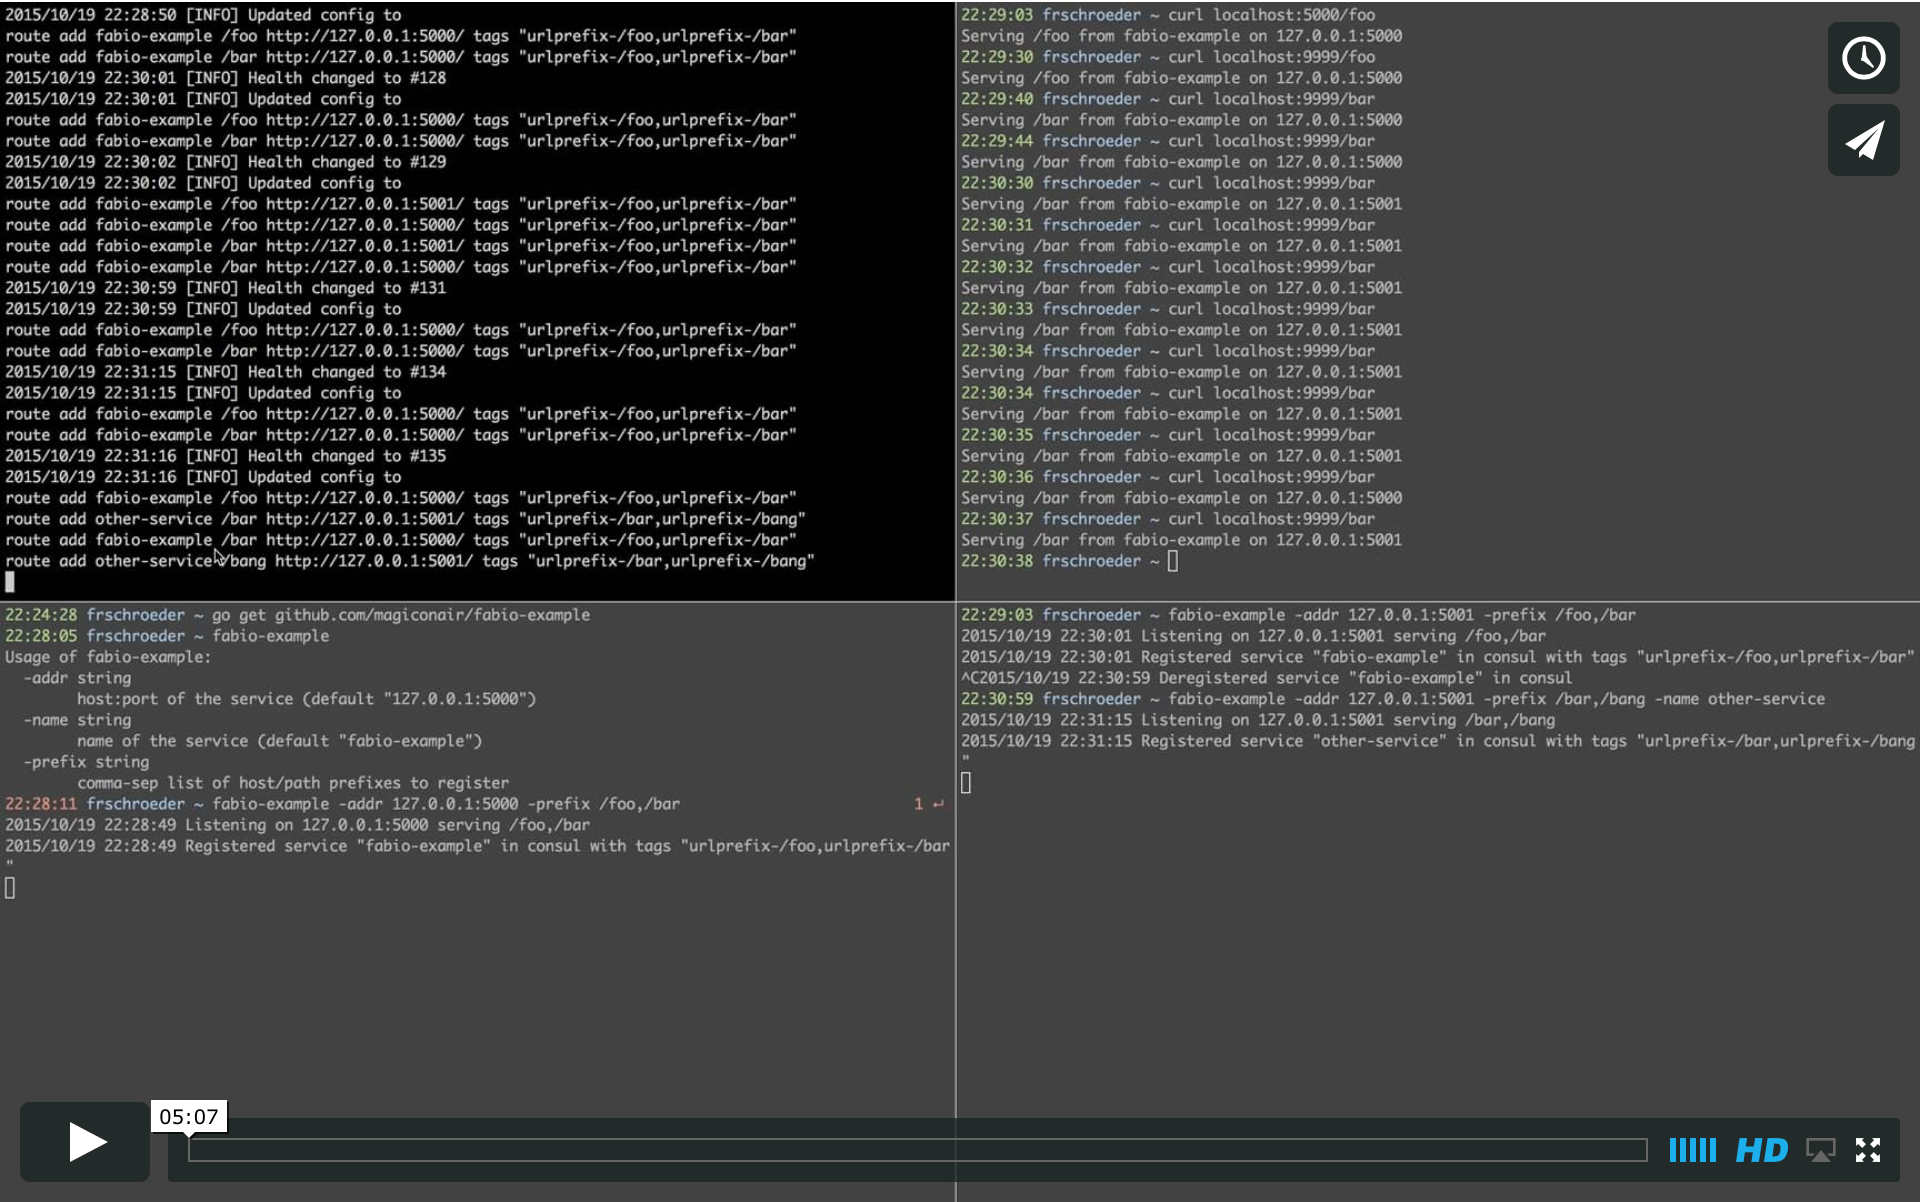Click the AirPlay icon
Image resolution: width=1922 pixels, height=1202 pixels.
coord(1821,1150)
